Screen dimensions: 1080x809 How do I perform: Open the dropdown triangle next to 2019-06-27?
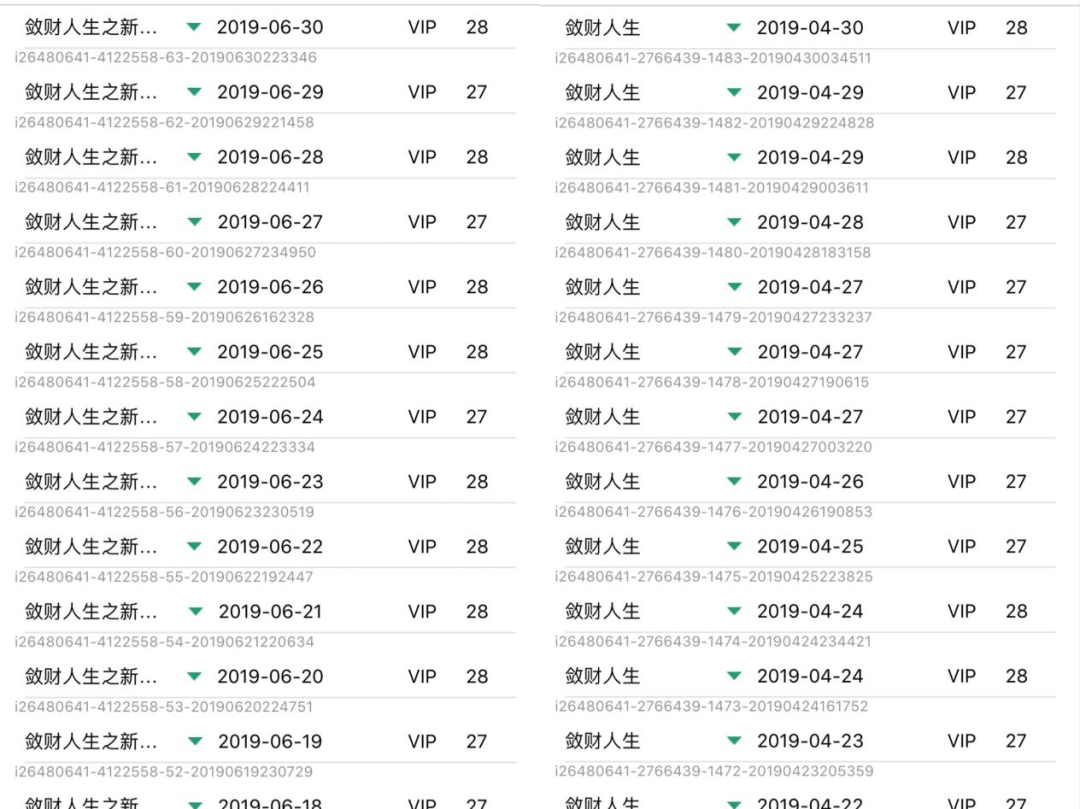point(195,222)
